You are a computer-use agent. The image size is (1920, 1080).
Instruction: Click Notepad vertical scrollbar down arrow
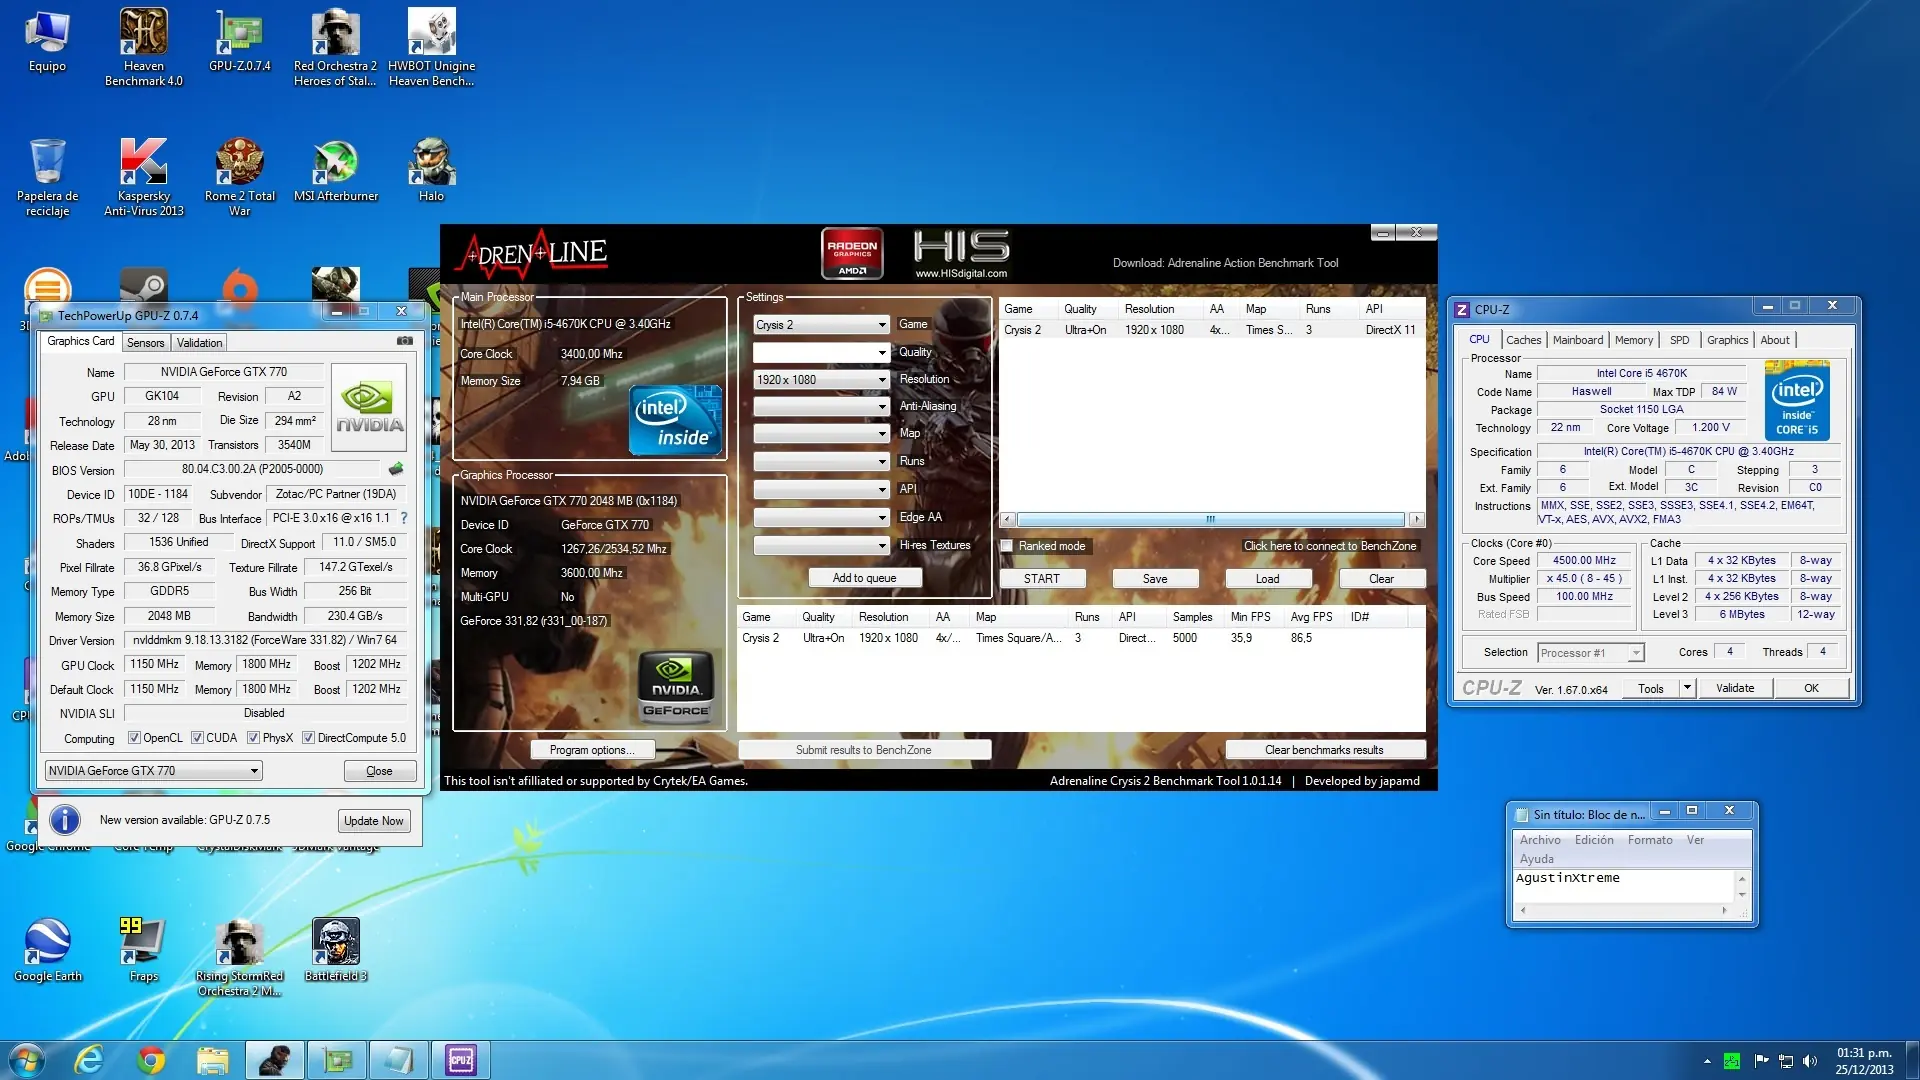pyautogui.click(x=1742, y=895)
